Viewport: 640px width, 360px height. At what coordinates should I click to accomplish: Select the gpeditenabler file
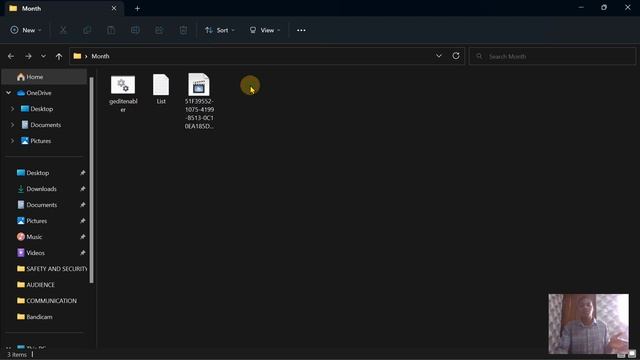point(123,93)
